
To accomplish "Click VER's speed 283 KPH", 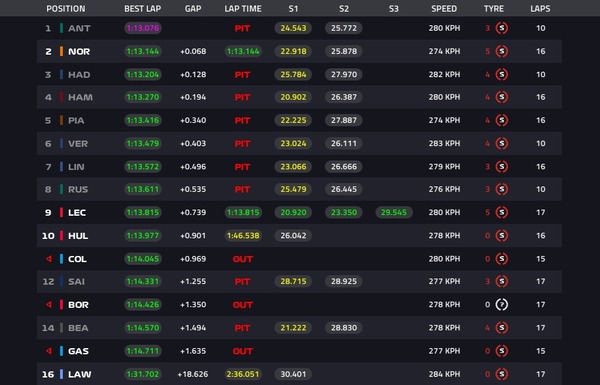I will [444, 144].
